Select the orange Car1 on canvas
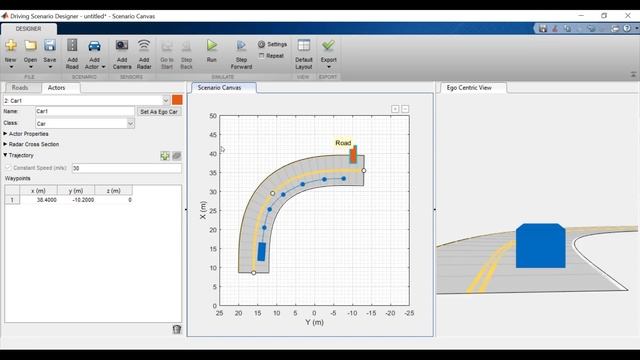The width and height of the screenshot is (640, 360). pyautogui.click(x=353, y=155)
